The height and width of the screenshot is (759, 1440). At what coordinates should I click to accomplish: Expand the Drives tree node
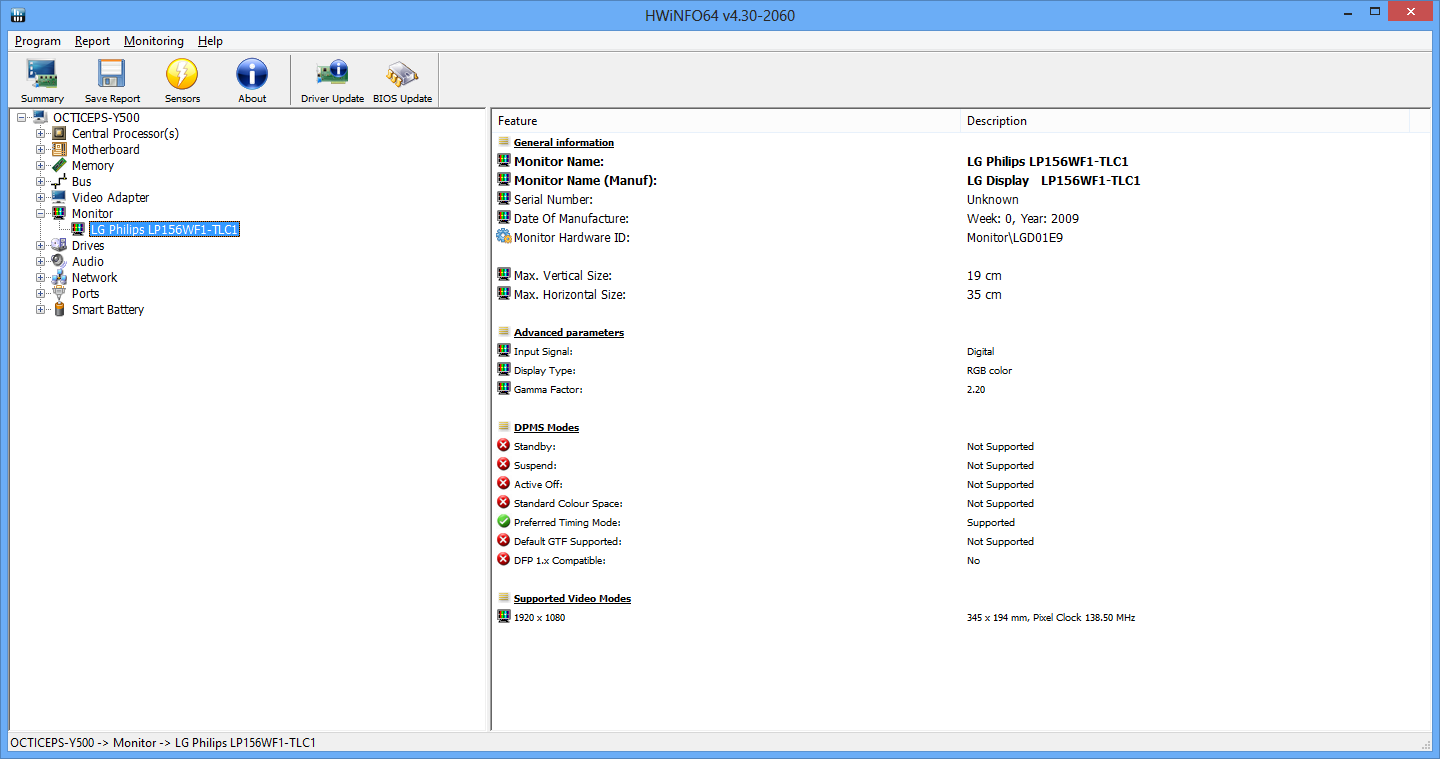tap(41, 246)
